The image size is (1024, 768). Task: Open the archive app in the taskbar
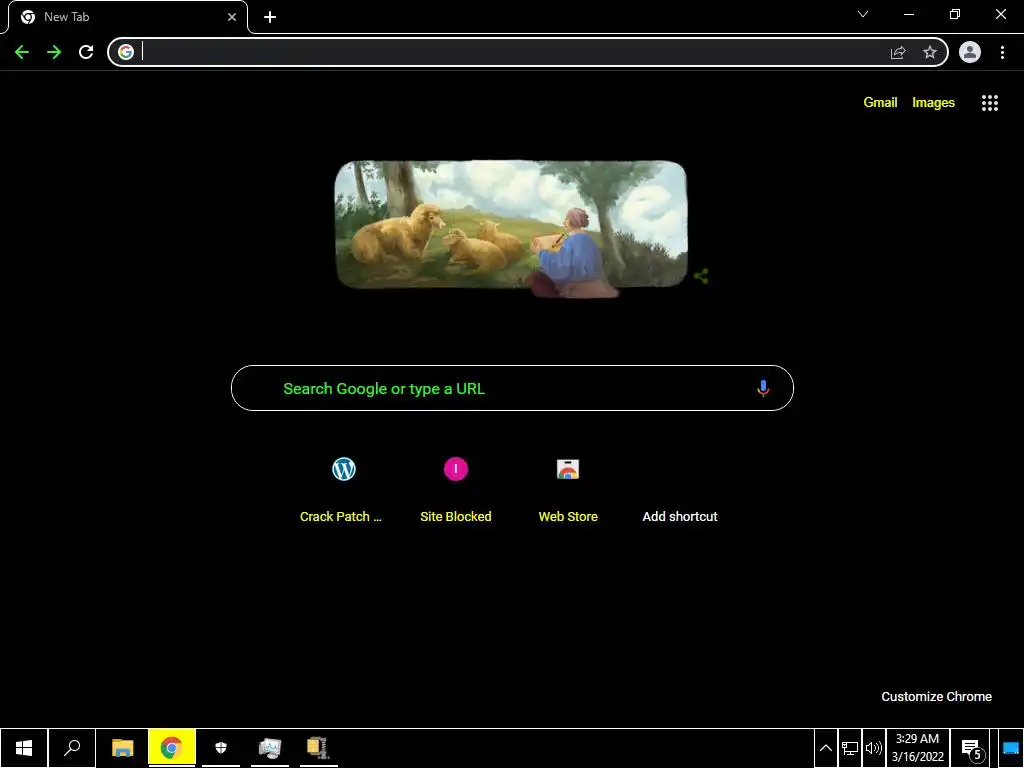(318, 748)
